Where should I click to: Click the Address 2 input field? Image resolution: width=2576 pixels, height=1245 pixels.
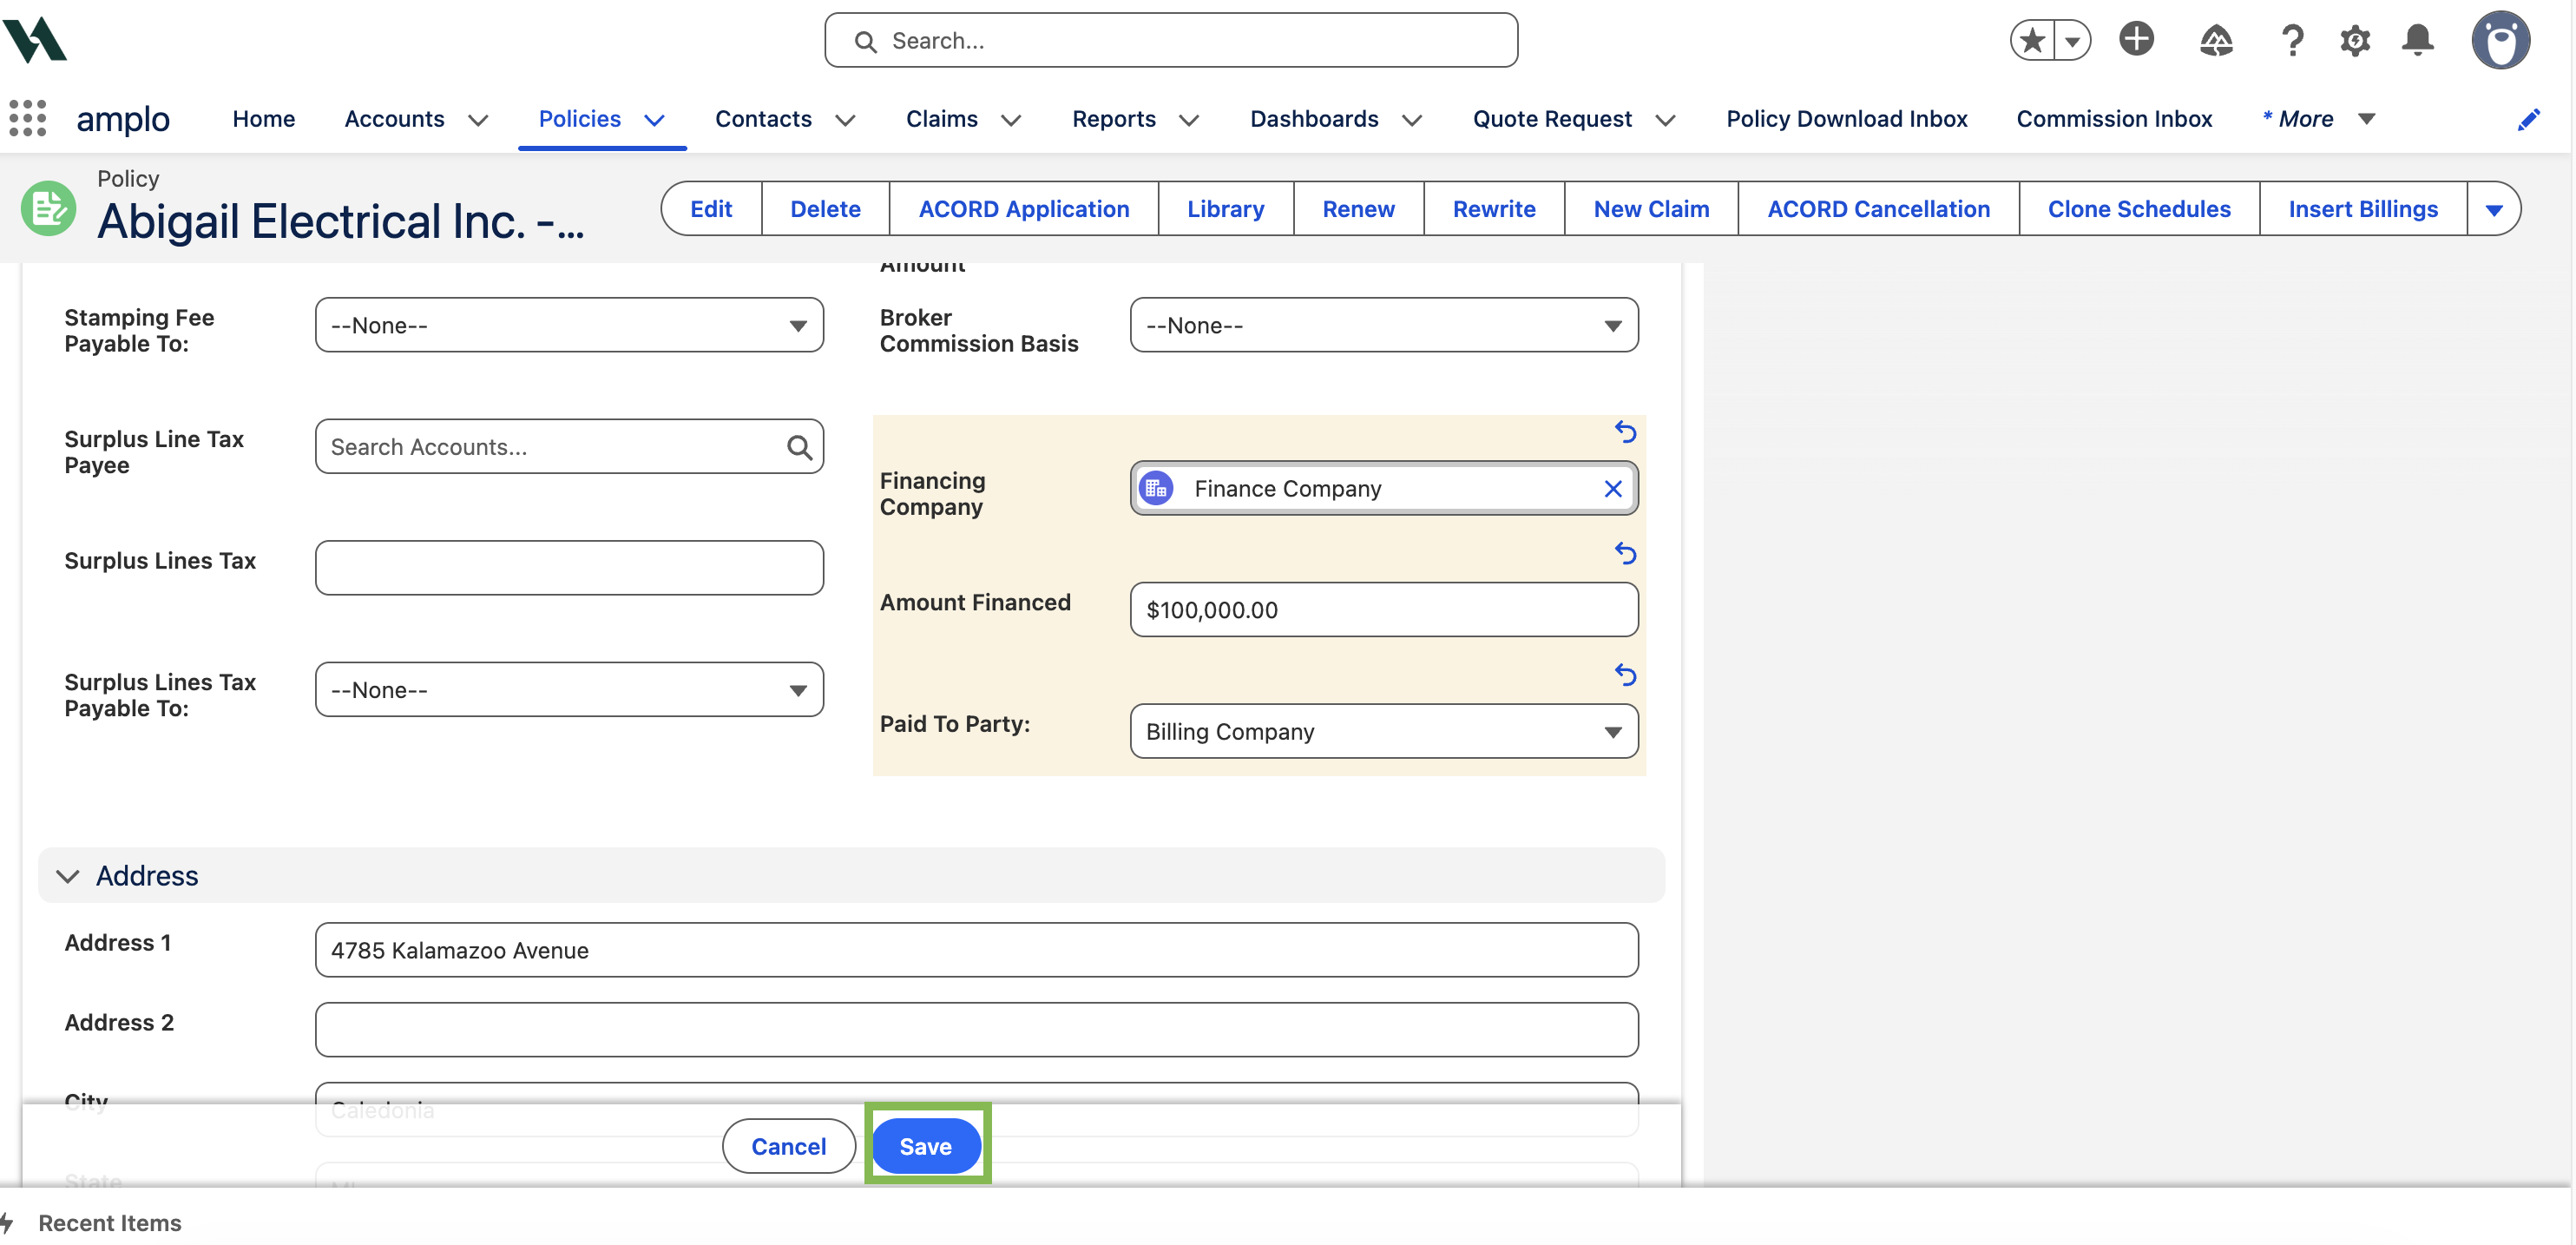(976, 1029)
